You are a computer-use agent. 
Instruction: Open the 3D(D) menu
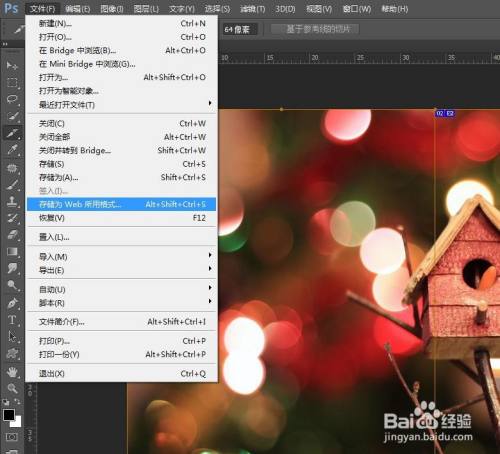[285, 9]
